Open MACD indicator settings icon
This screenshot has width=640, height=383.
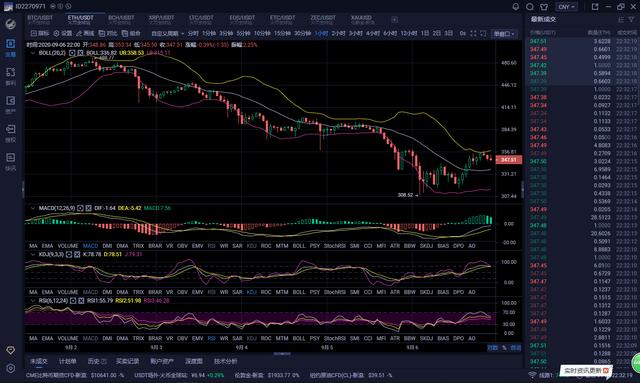[80, 208]
